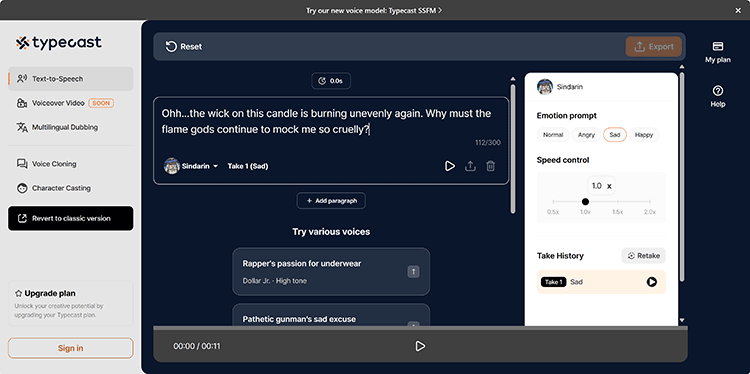750x374 pixels.
Task: Click Sindarin avatar in paragraph editor
Action: point(172,166)
